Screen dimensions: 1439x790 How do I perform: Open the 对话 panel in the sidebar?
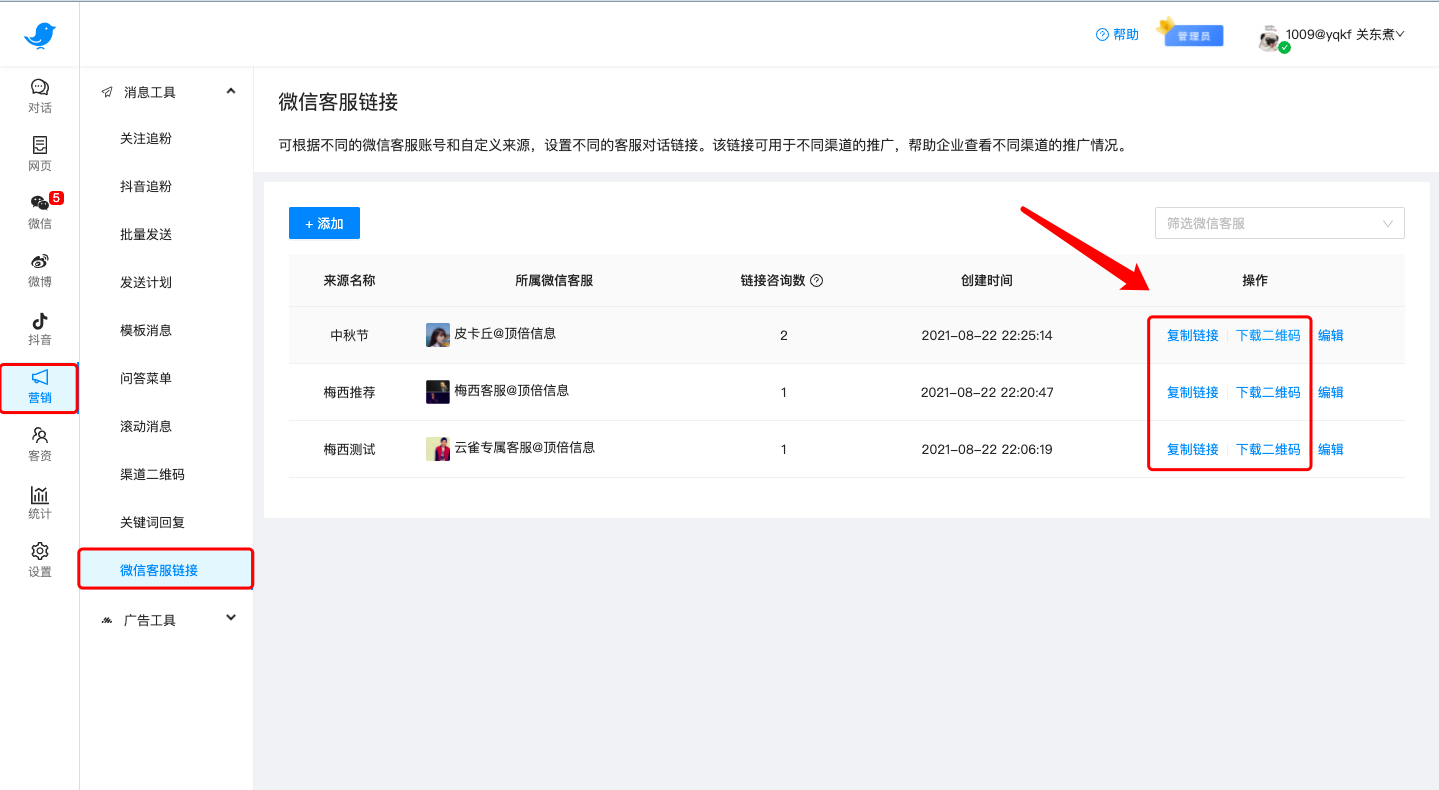(40, 95)
